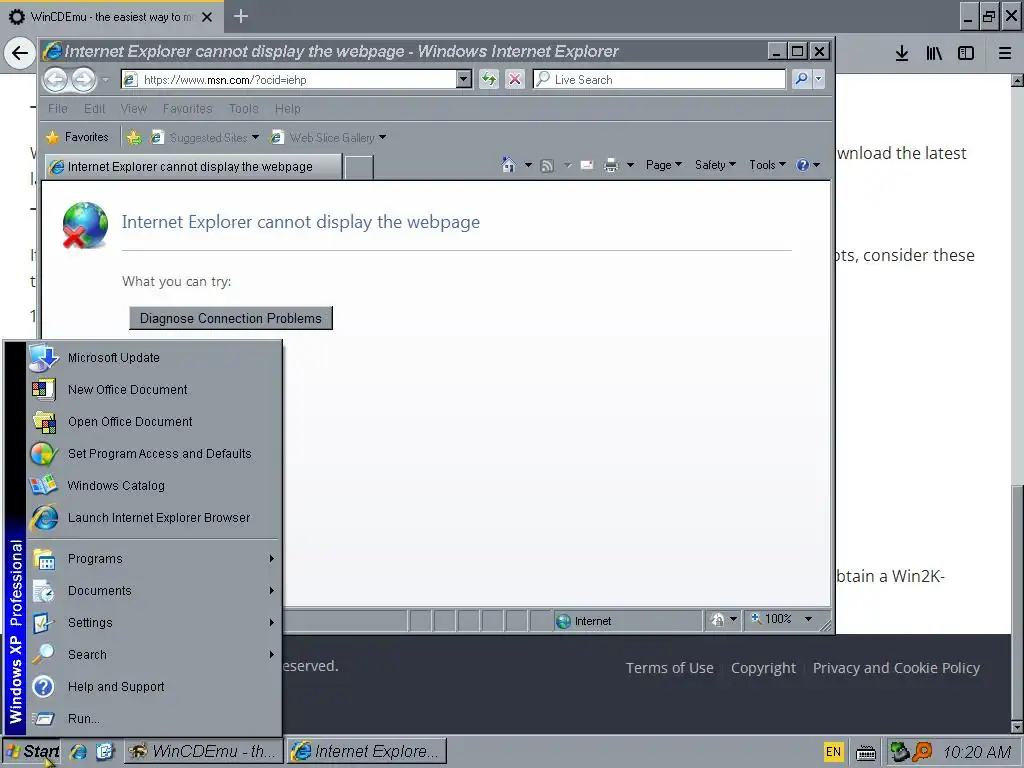The width and height of the screenshot is (1024, 768).
Task: Click Show Desktop quick launch icon
Action: click(104, 752)
